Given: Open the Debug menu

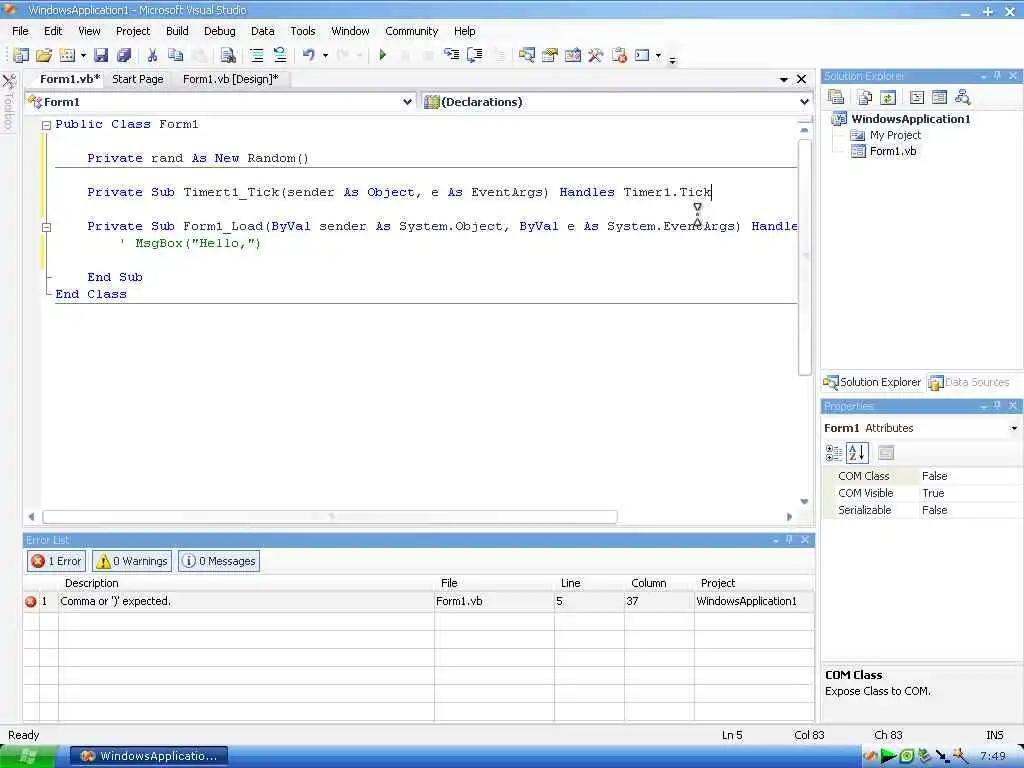Looking at the screenshot, I should pos(219,31).
